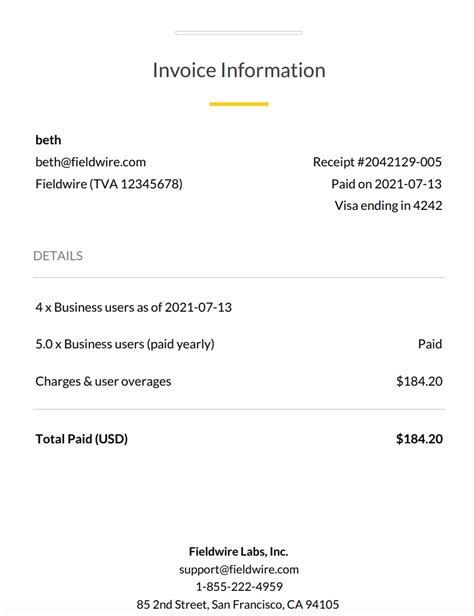
Task: Click the bold customer name beth
Action: pos(48,140)
